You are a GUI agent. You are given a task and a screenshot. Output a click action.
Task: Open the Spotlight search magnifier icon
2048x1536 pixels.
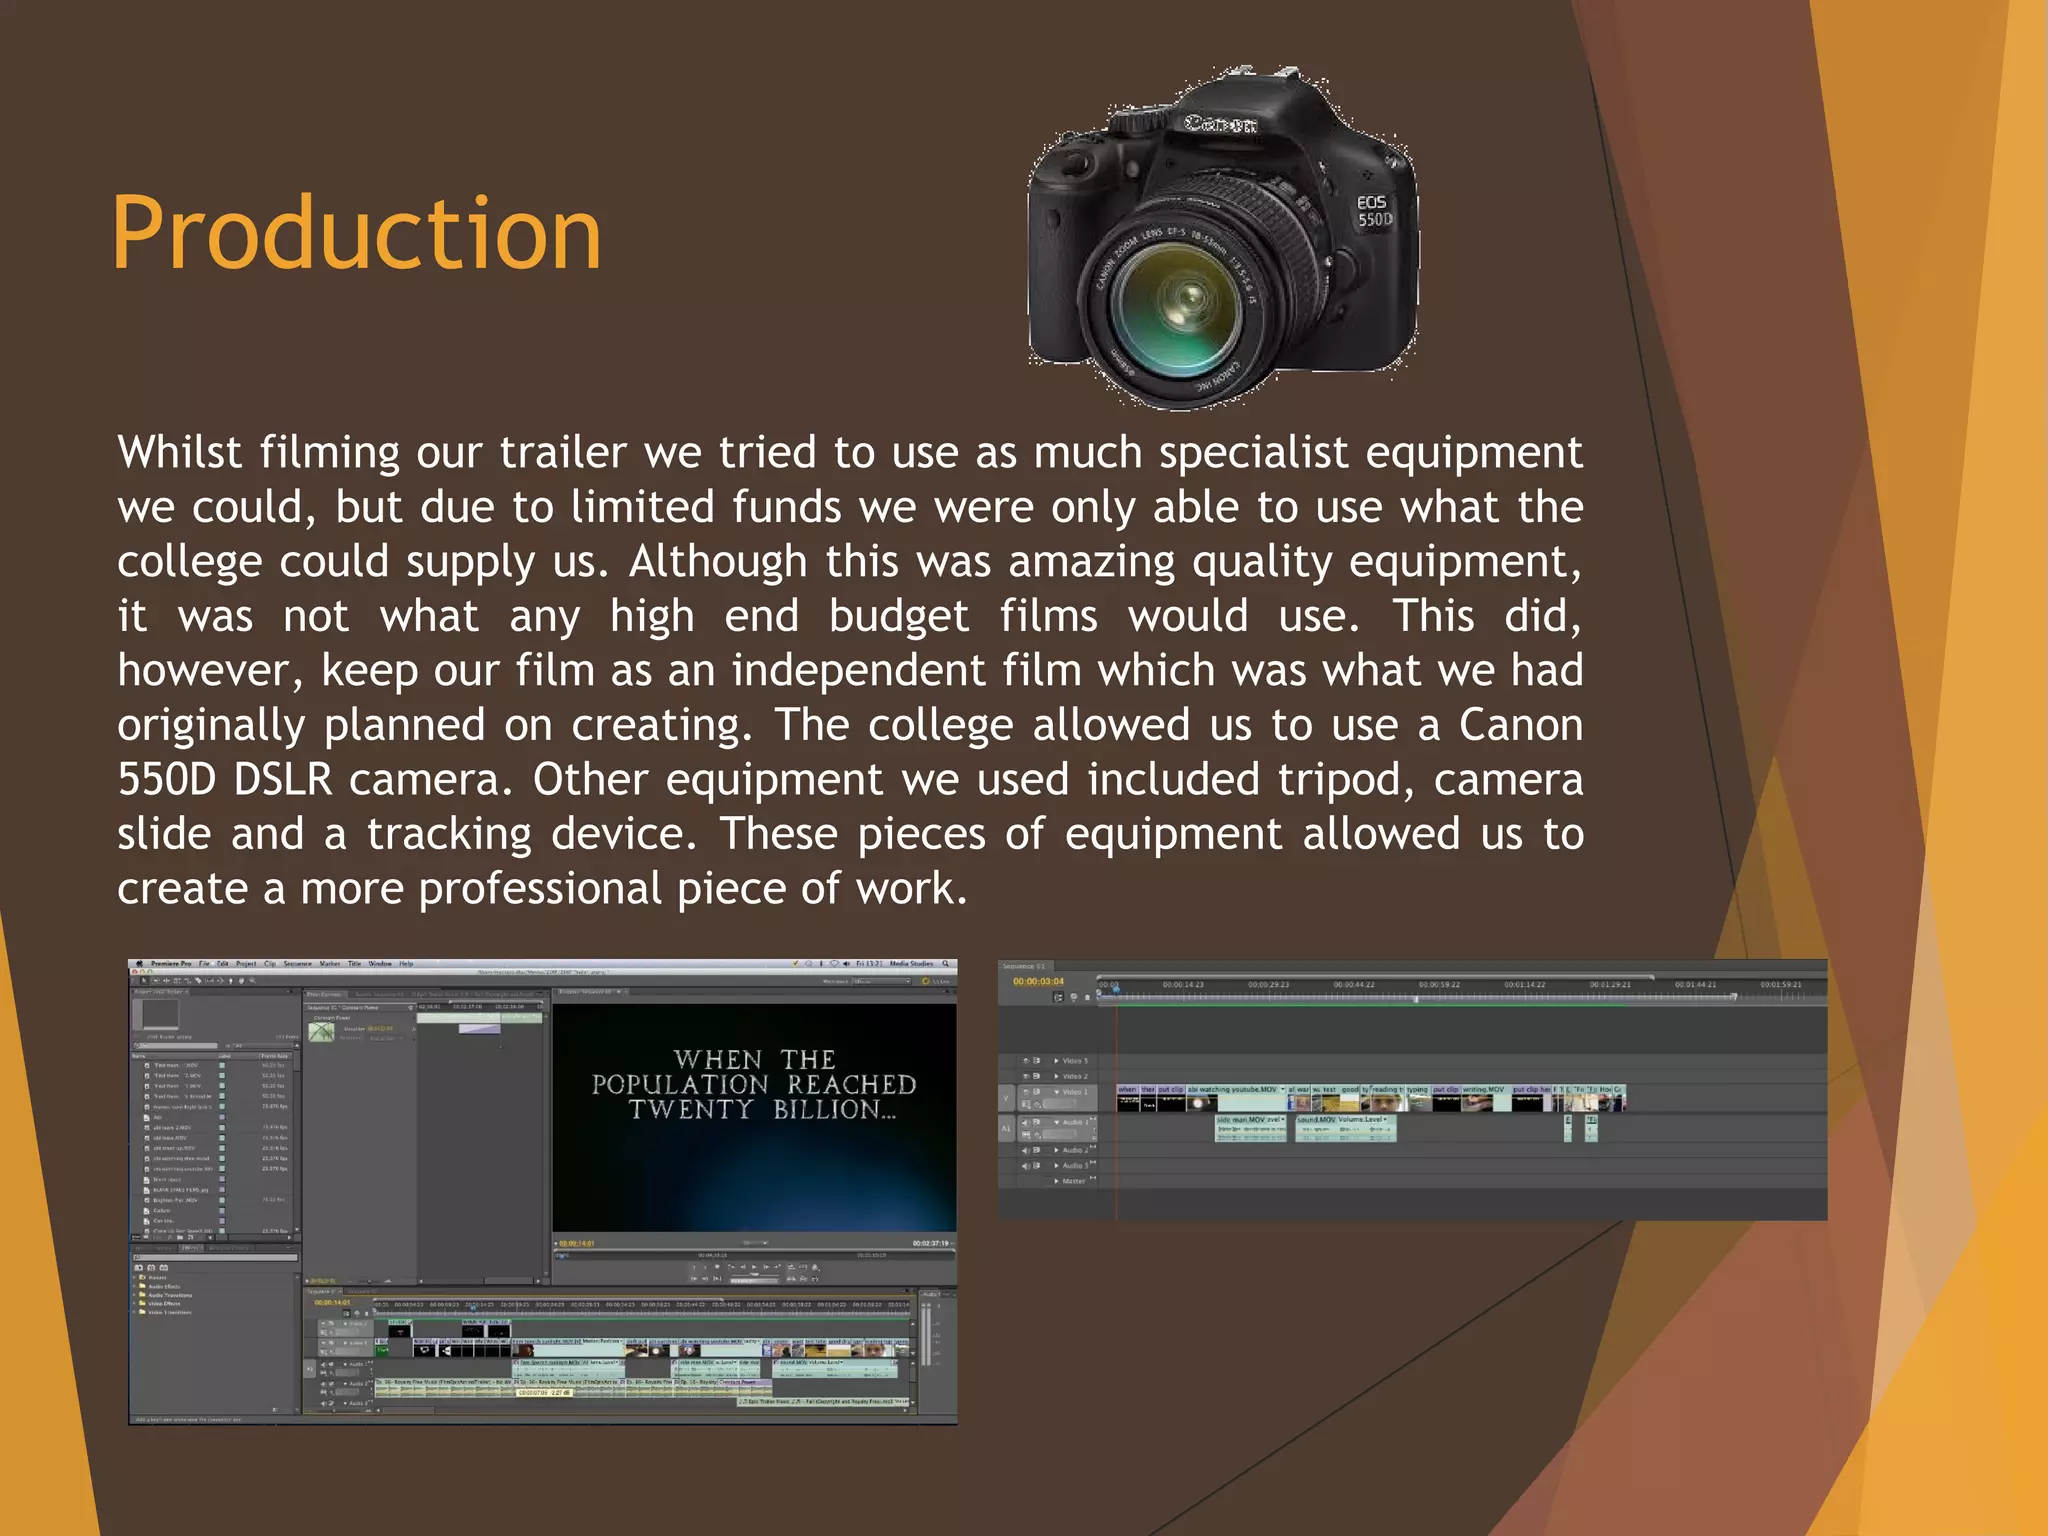click(x=945, y=964)
